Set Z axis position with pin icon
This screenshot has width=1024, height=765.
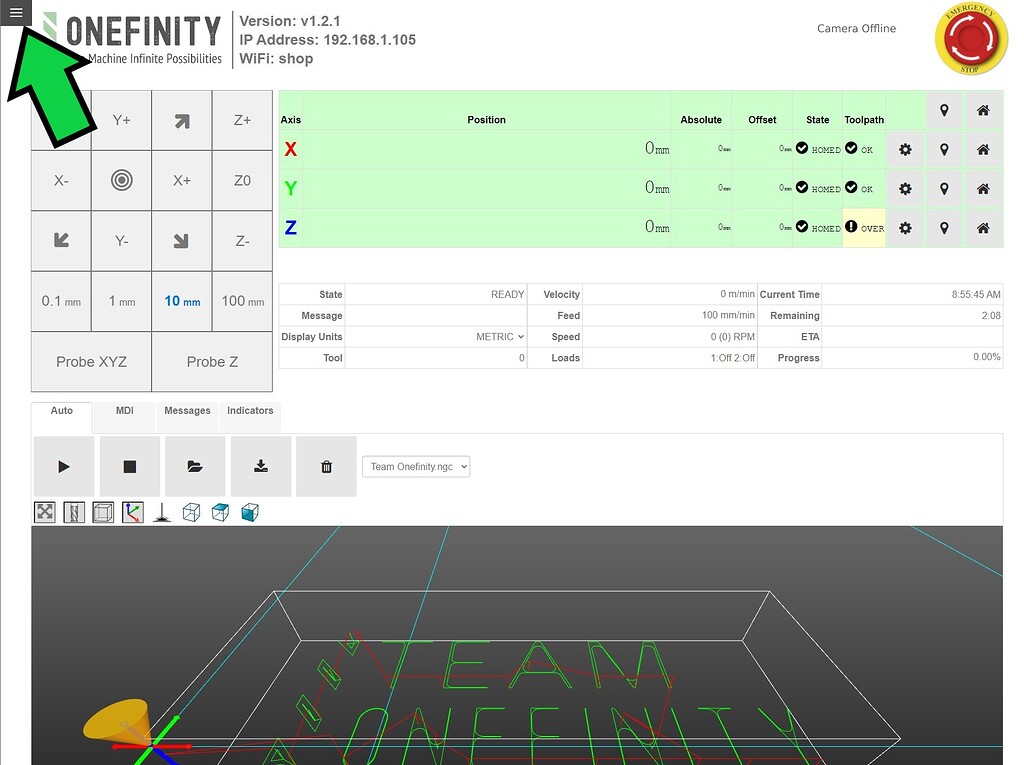tap(944, 228)
